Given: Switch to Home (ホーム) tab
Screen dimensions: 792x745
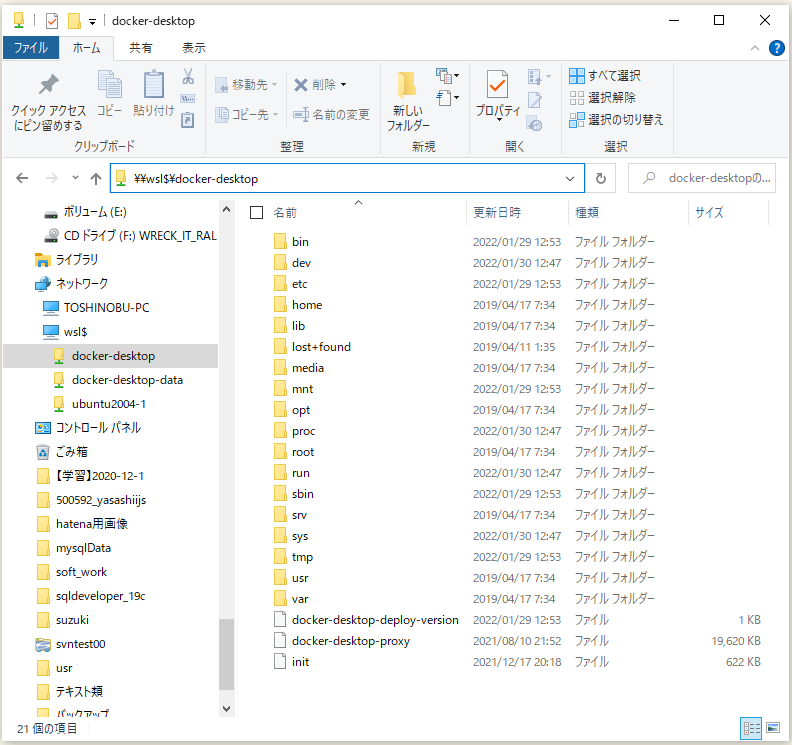Looking at the screenshot, I should 86,48.
